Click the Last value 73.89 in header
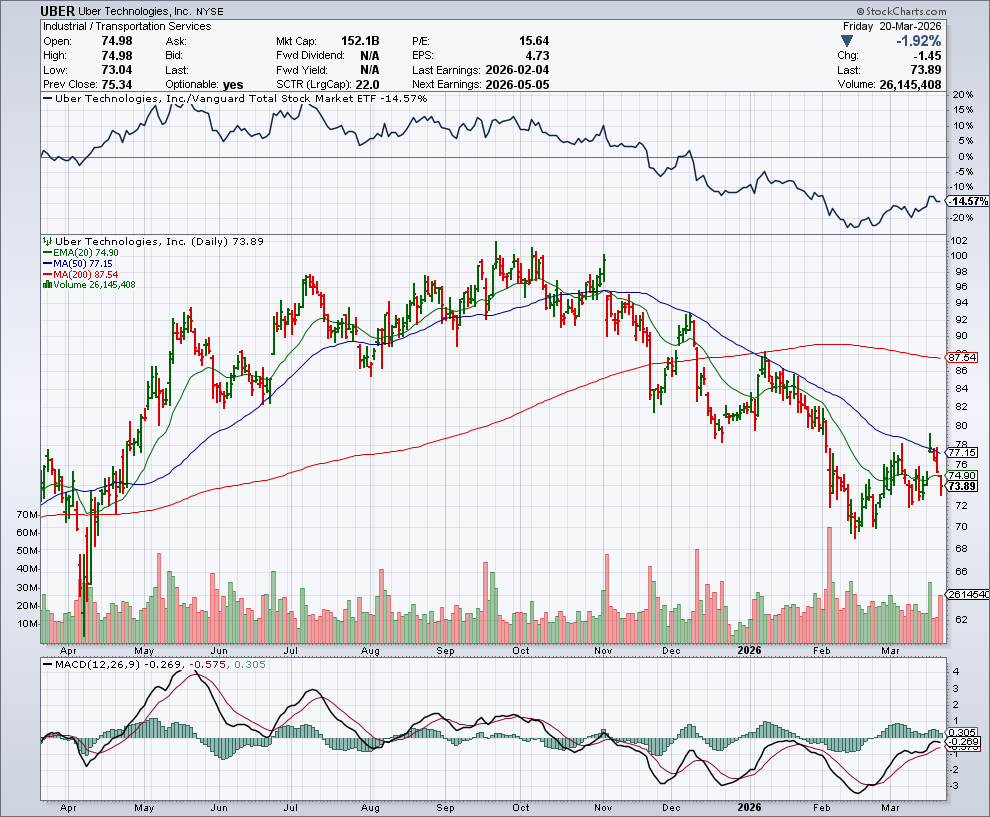 (926, 70)
